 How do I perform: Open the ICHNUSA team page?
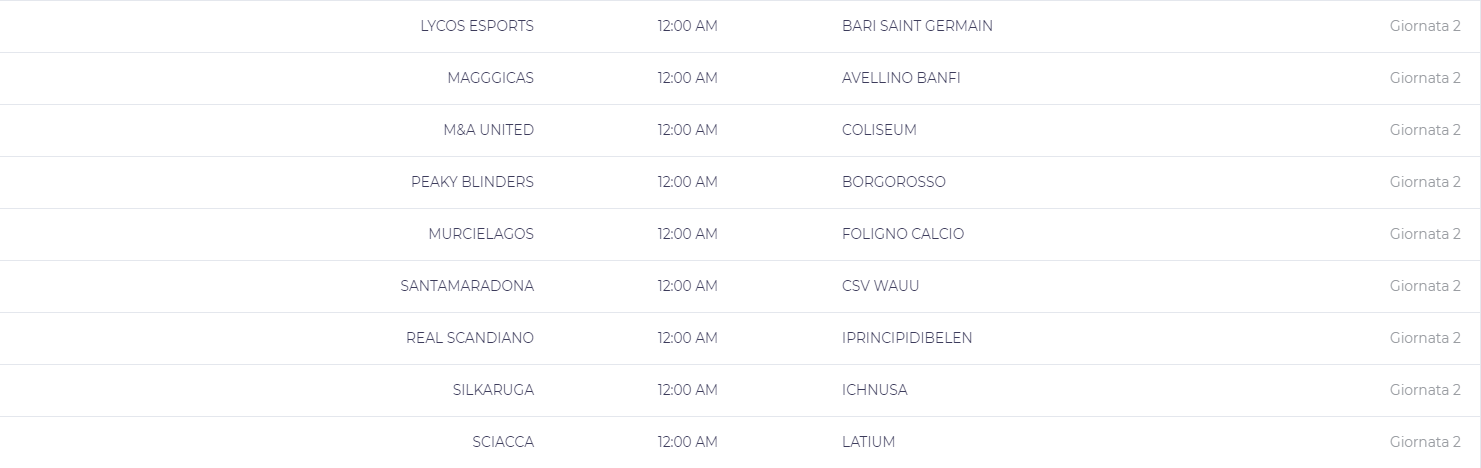pyautogui.click(x=874, y=390)
